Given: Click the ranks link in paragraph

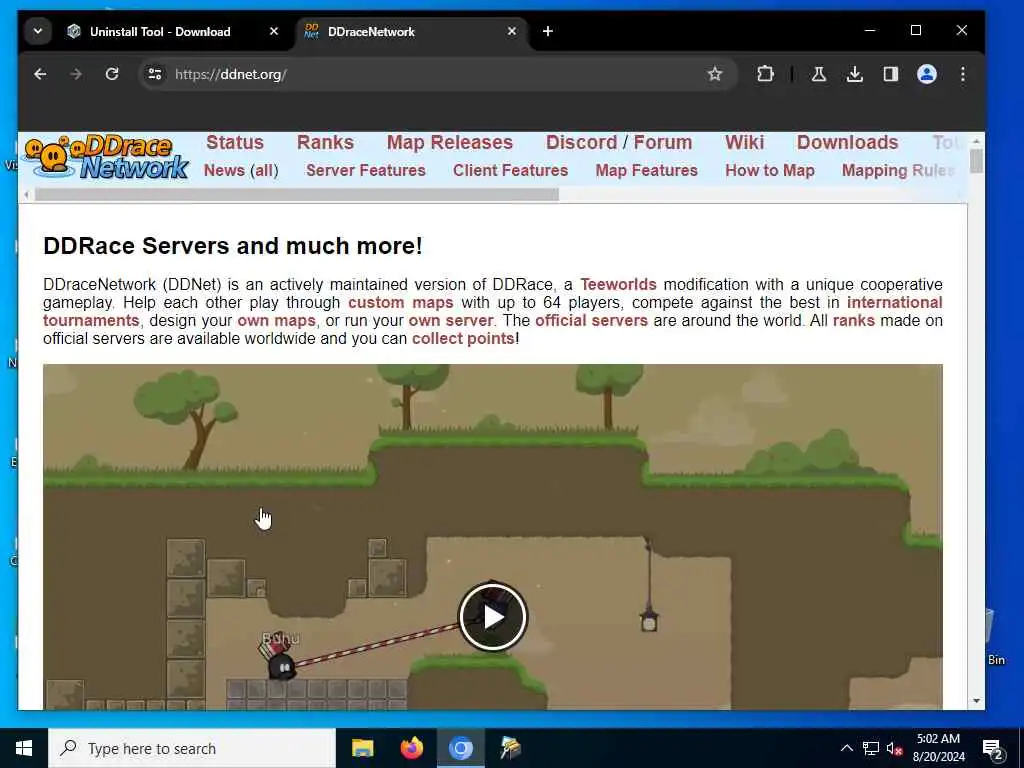Looking at the screenshot, I should click(854, 321).
